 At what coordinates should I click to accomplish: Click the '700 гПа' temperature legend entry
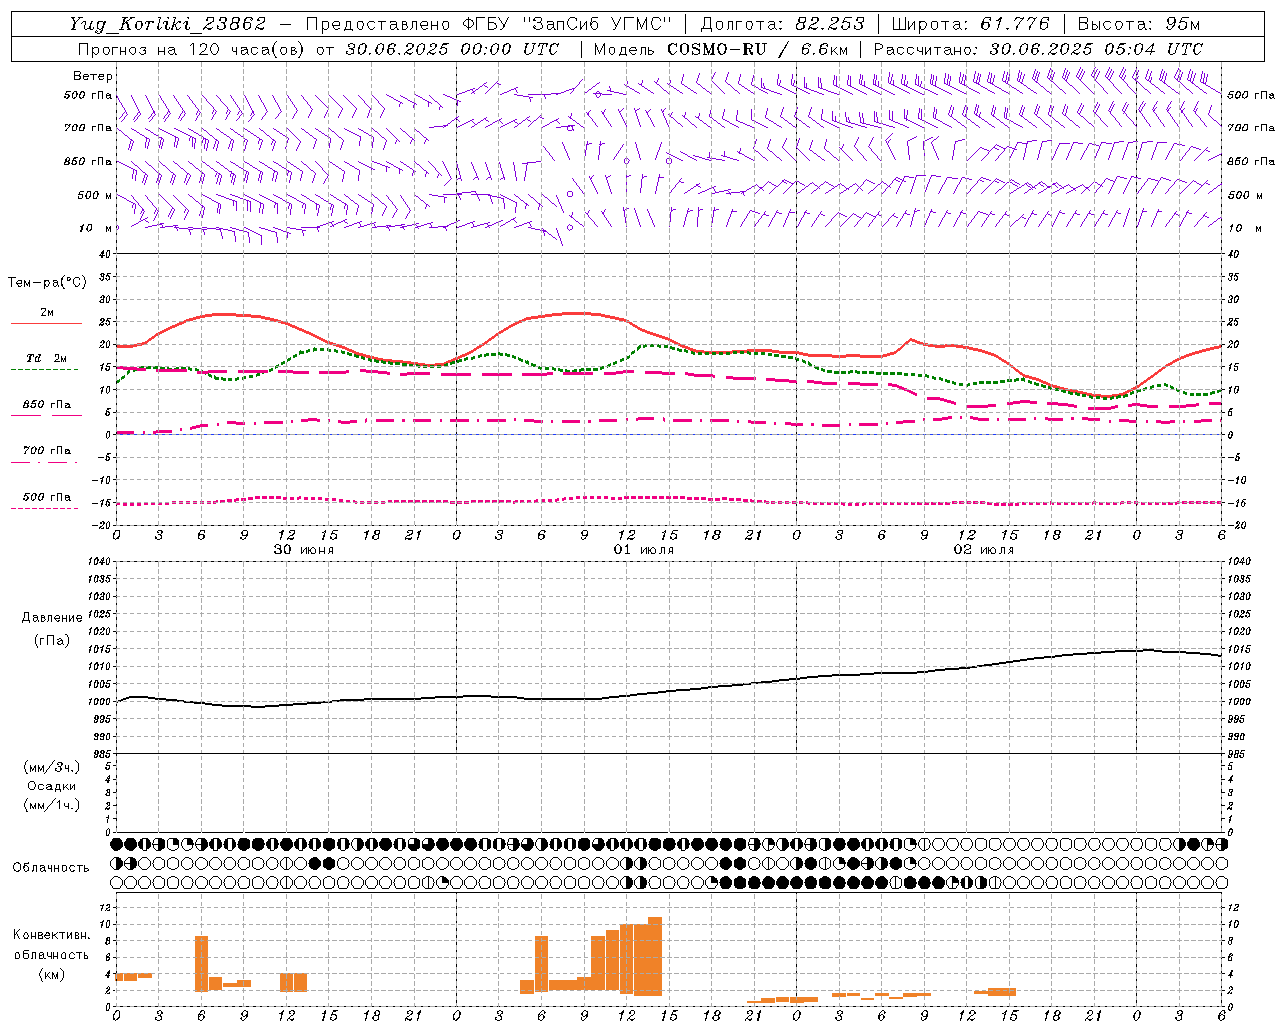click(47, 450)
